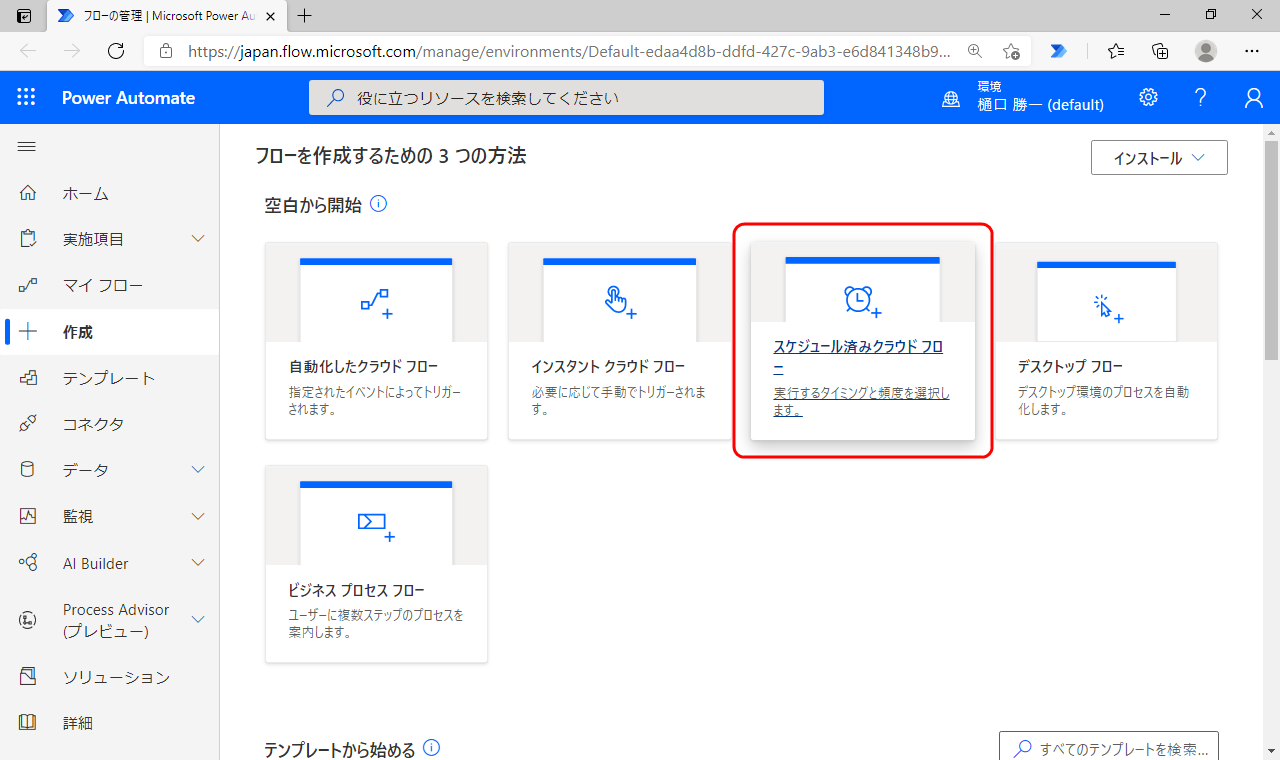Select マイ フロー in navigation
The height and width of the screenshot is (760, 1280).
pos(103,285)
